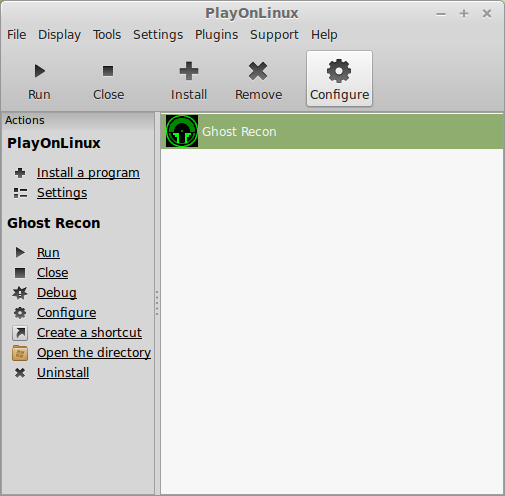The image size is (505, 496).
Task: Click the Close toolbar stop icon
Action: pos(108,71)
